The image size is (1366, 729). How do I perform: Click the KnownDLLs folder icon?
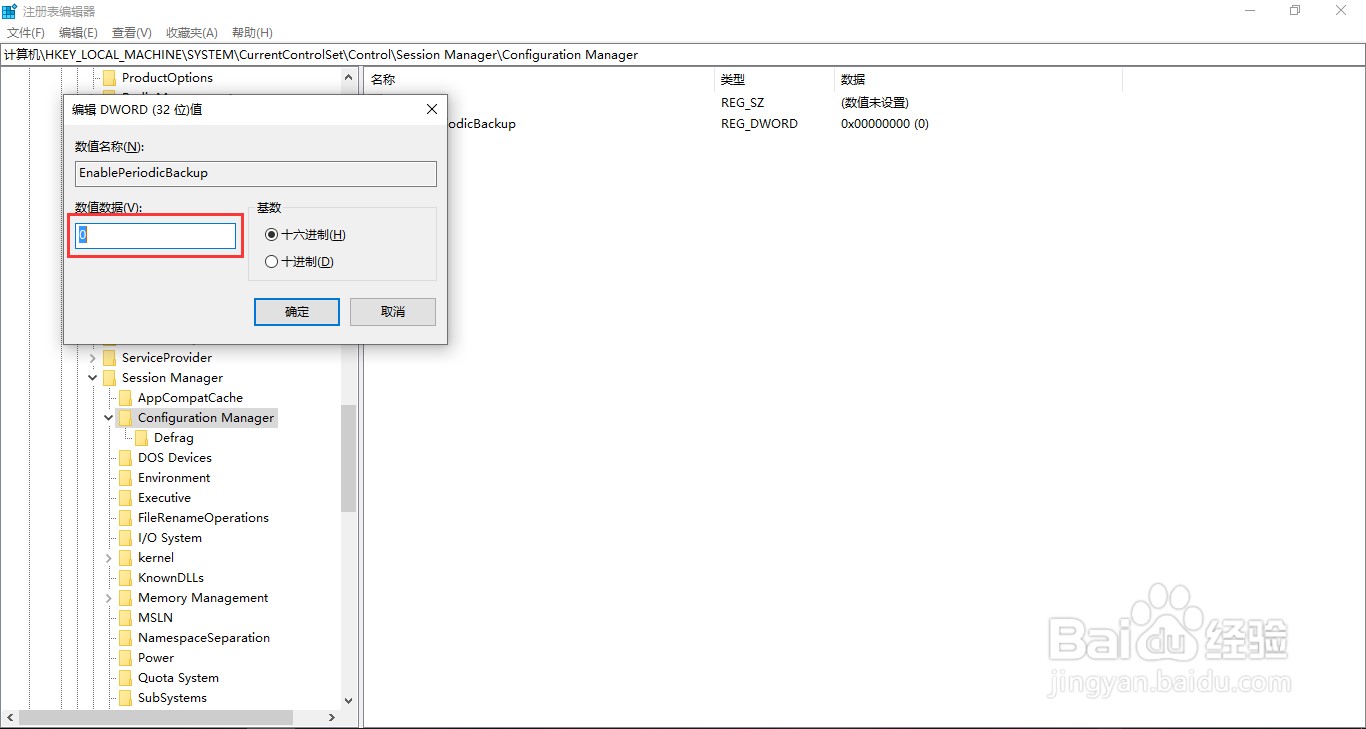pyautogui.click(x=125, y=578)
